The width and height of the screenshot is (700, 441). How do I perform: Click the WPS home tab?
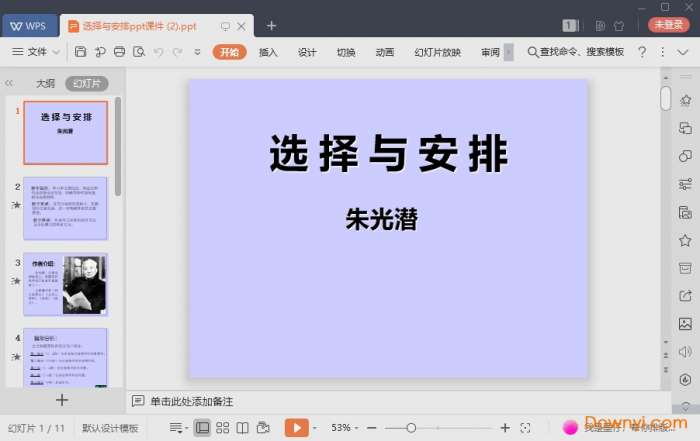coord(29,26)
